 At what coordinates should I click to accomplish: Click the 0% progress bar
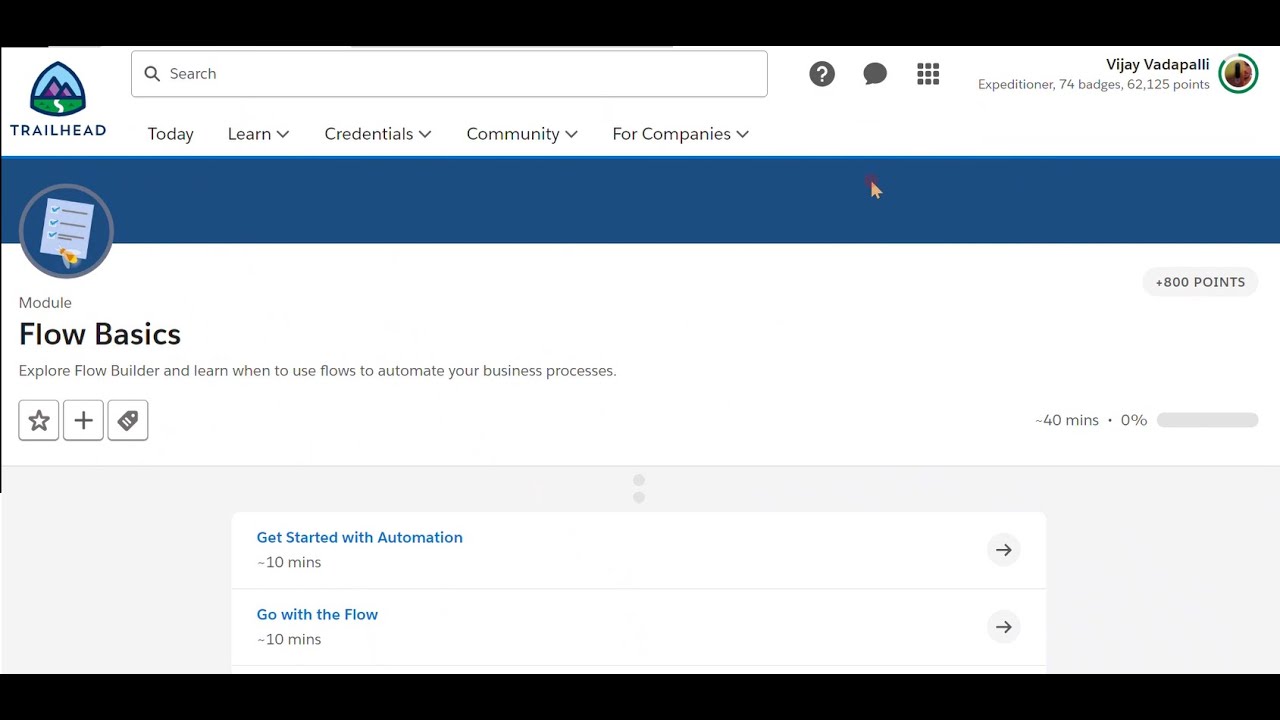pos(1207,421)
